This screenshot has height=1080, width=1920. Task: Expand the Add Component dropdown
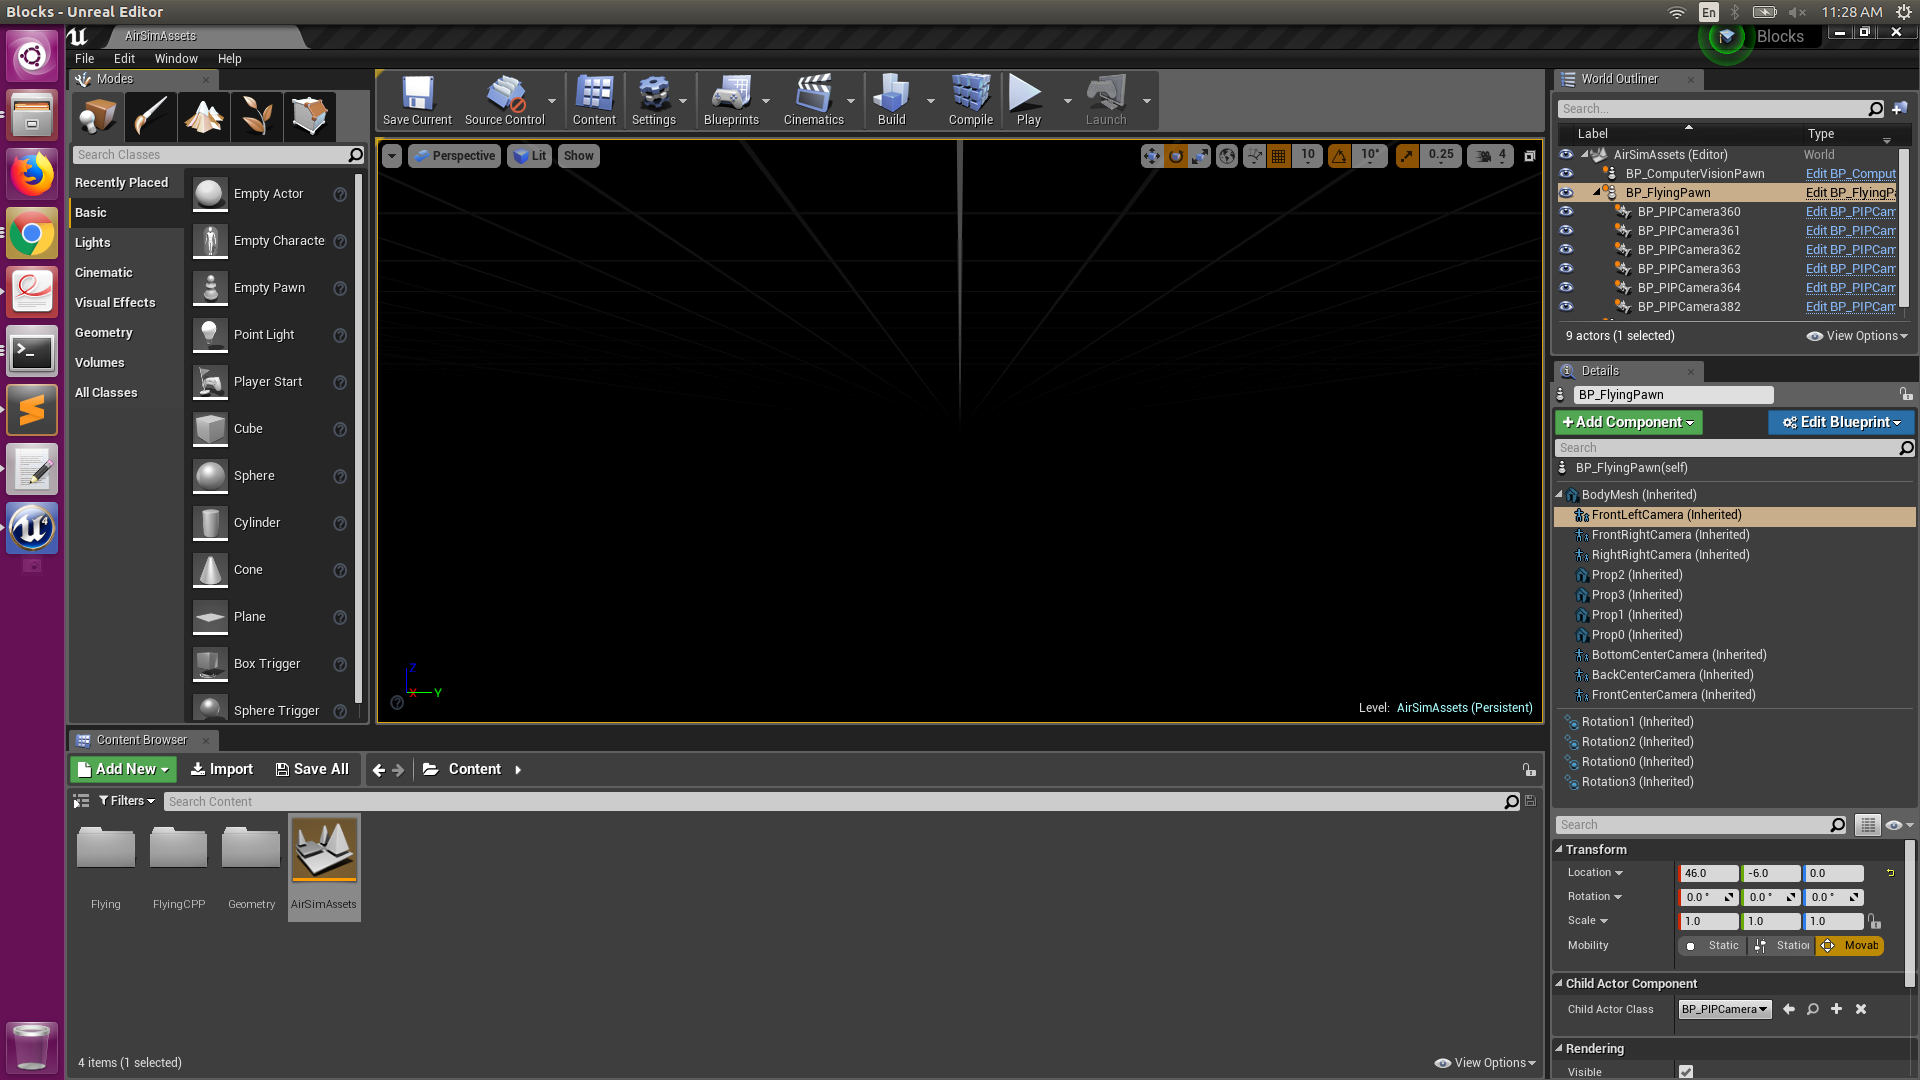pyautogui.click(x=1628, y=423)
